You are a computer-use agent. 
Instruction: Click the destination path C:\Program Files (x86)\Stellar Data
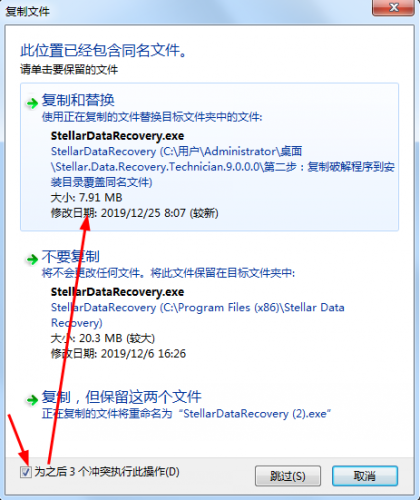coord(198,315)
